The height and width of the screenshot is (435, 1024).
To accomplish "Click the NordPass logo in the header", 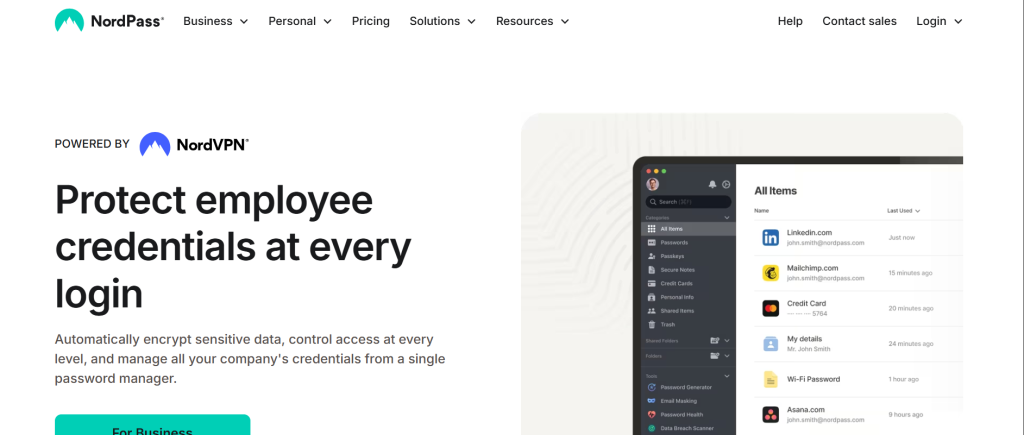I will coord(109,21).
